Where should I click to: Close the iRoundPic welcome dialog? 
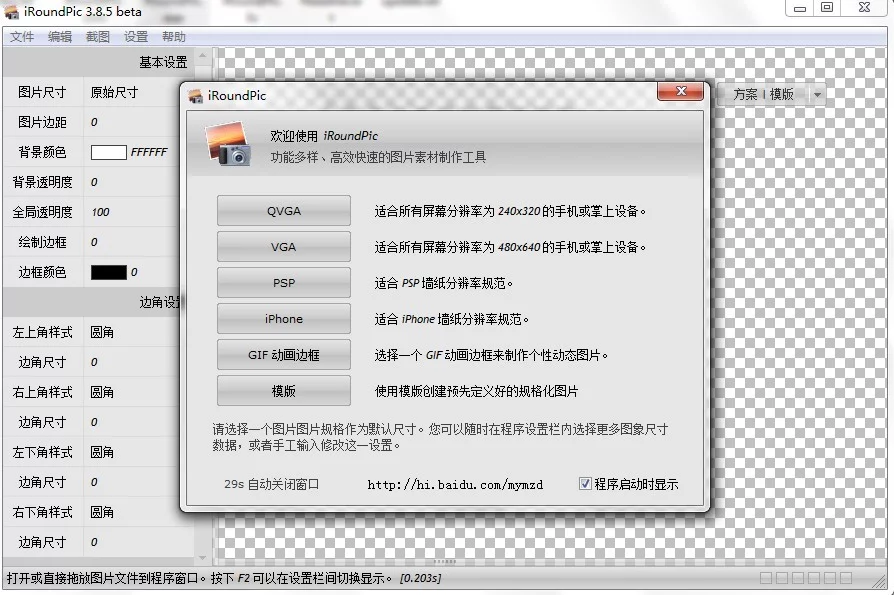click(680, 91)
